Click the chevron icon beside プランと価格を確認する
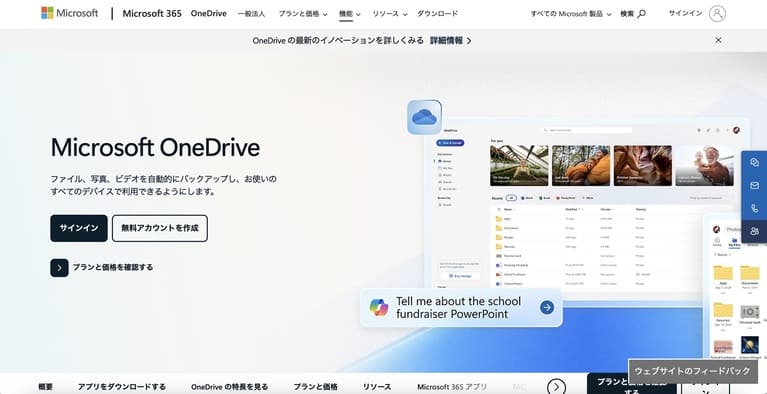Image resolution: width=767 pixels, height=394 pixels. coord(59,268)
